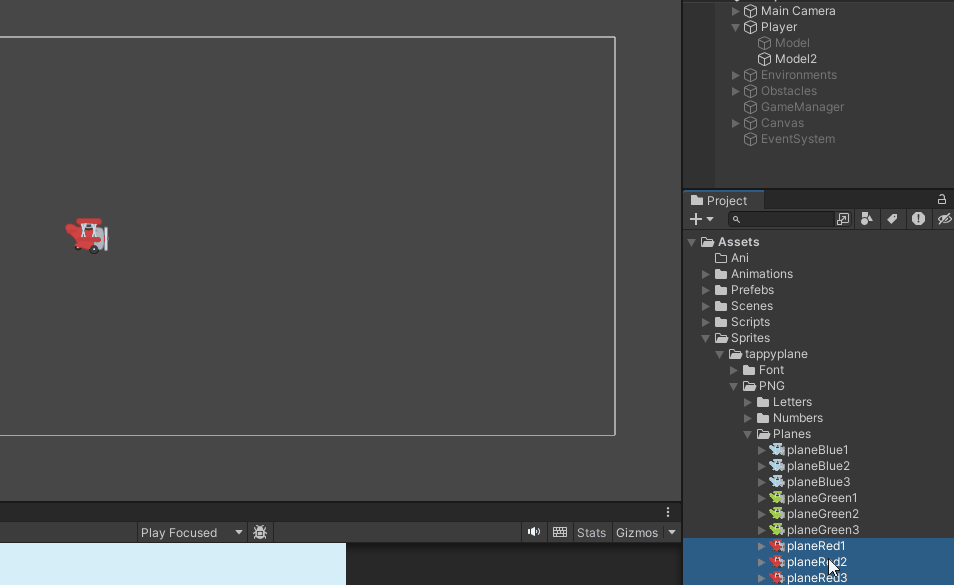The image size is (954, 585).
Task: Toggle the Project panel lock icon
Action: coord(941,199)
